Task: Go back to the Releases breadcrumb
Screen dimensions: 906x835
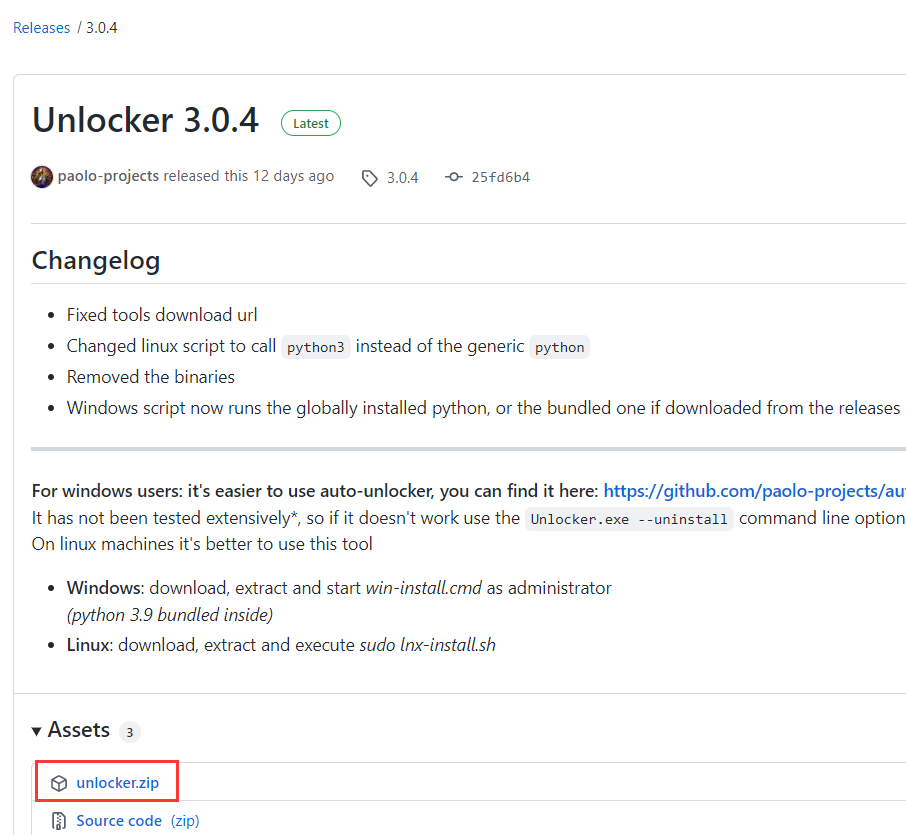Action: (41, 28)
